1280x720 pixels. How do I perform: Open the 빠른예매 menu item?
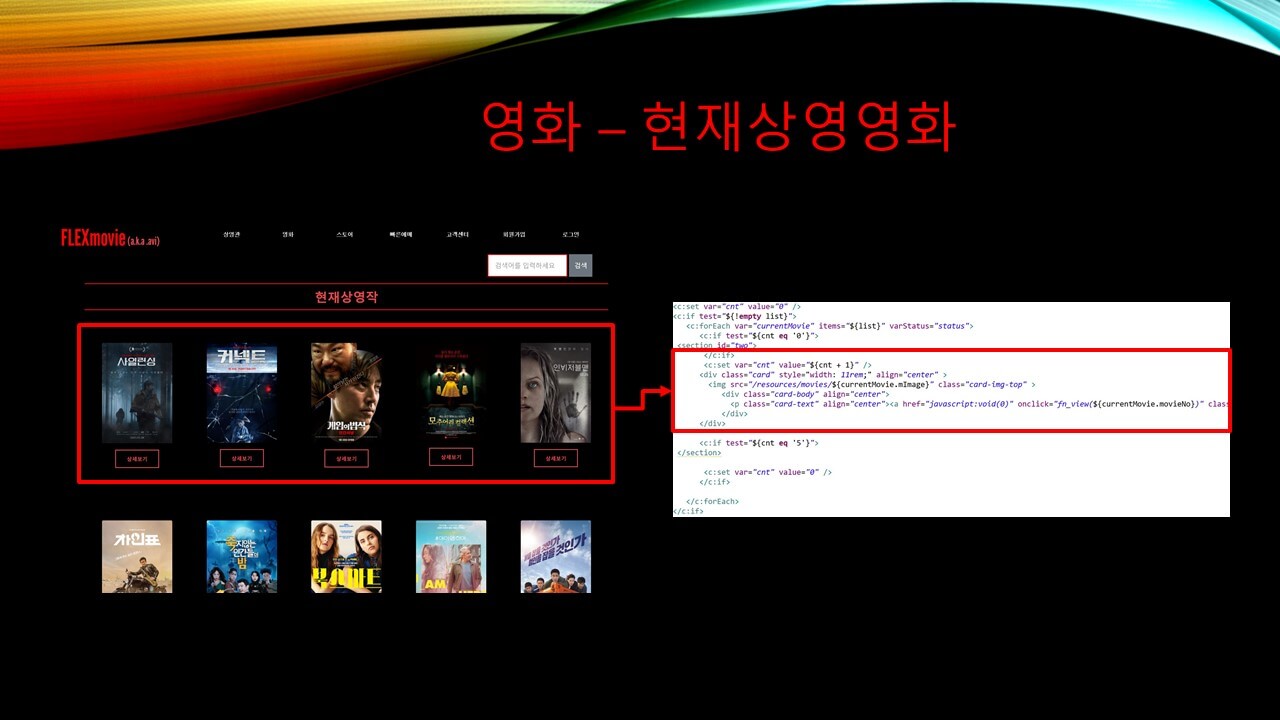click(401, 235)
